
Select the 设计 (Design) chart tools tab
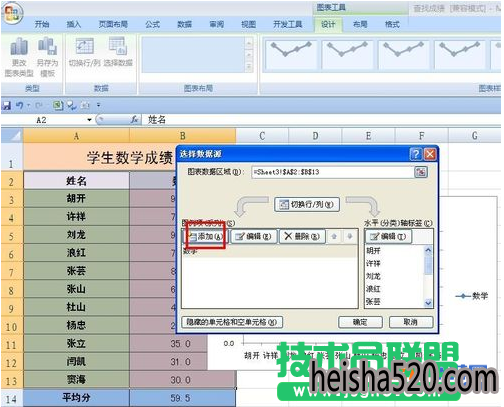(328, 24)
